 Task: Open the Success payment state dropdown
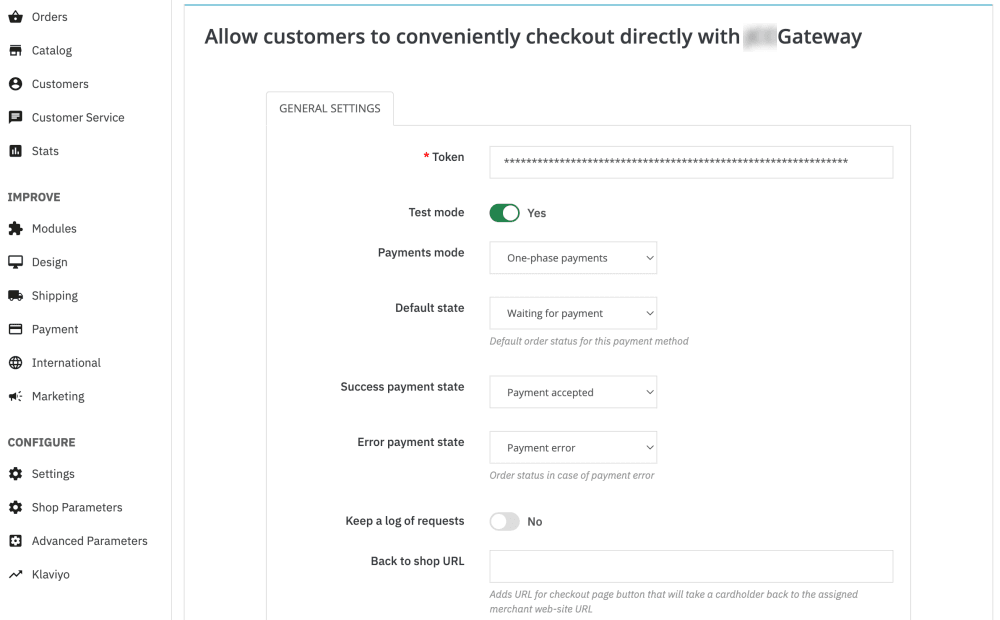pos(573,391)
